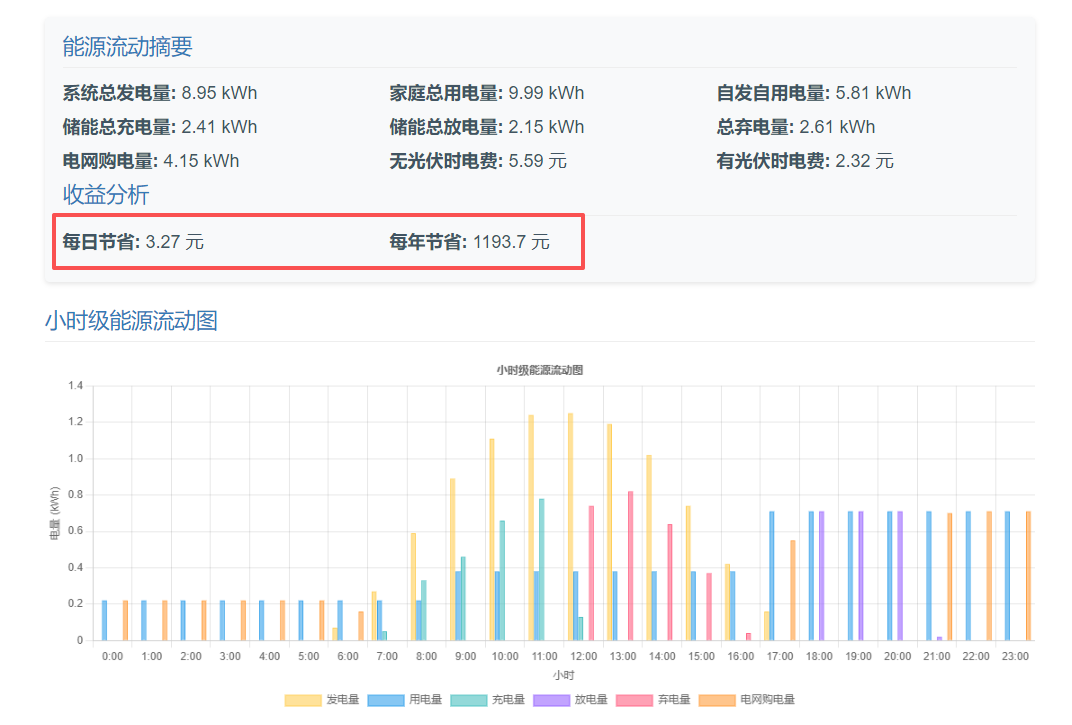Click the 系统总发电量 8.95 kWh entry

pos(160,93)
